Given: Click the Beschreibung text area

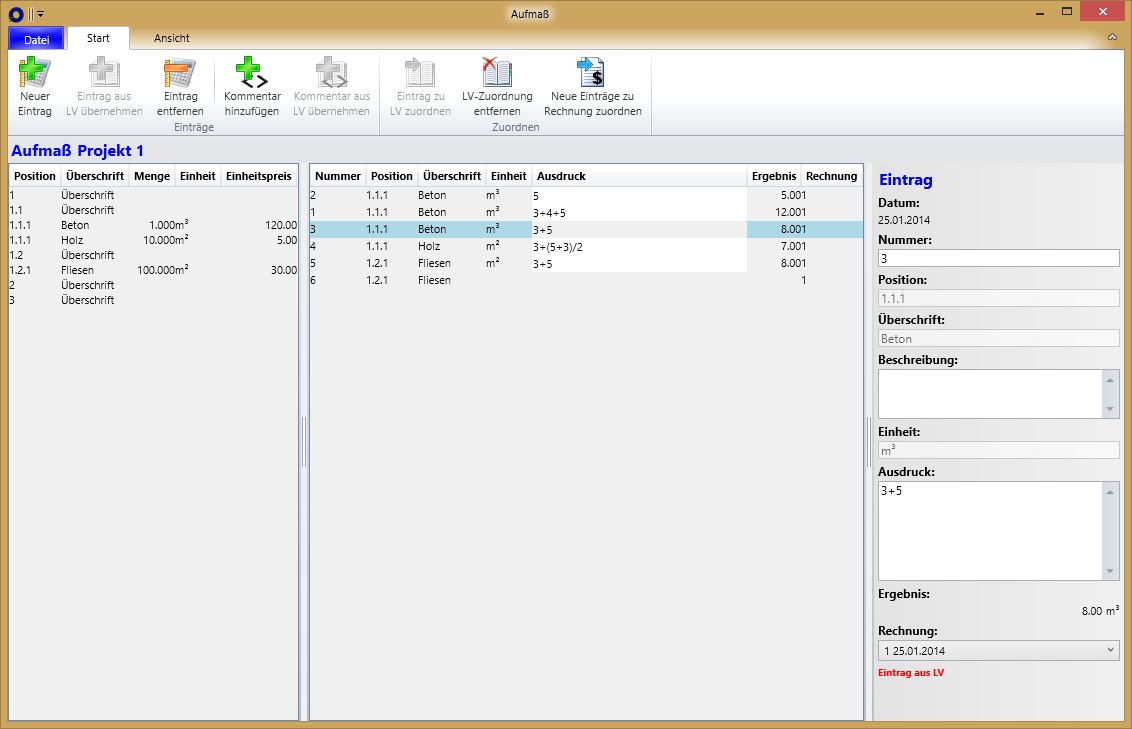Looking at the screenshot, I should pos(990,394).
